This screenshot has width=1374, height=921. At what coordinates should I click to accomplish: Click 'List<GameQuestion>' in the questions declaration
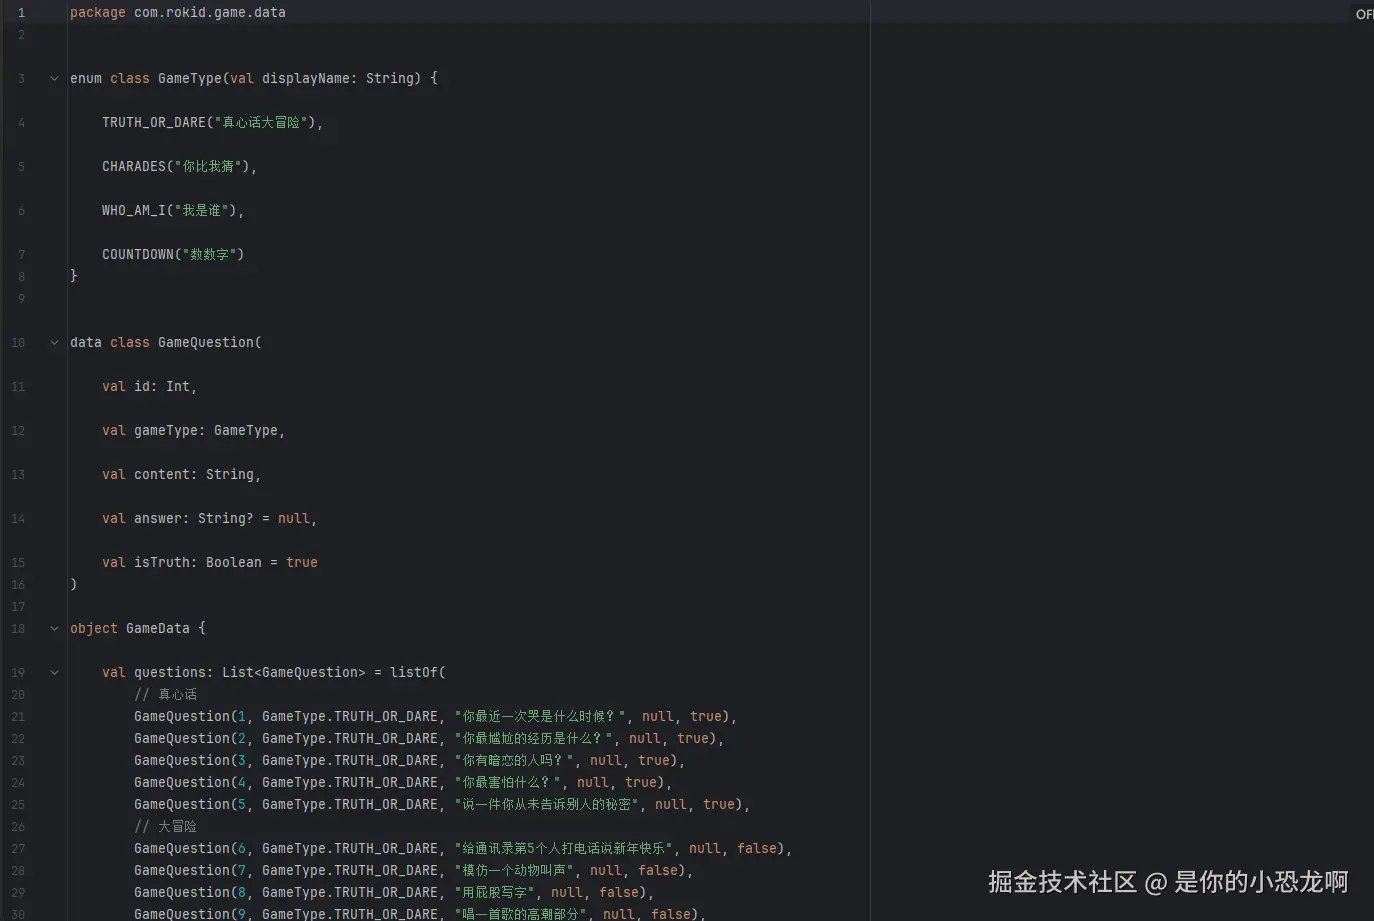[294, 672]
